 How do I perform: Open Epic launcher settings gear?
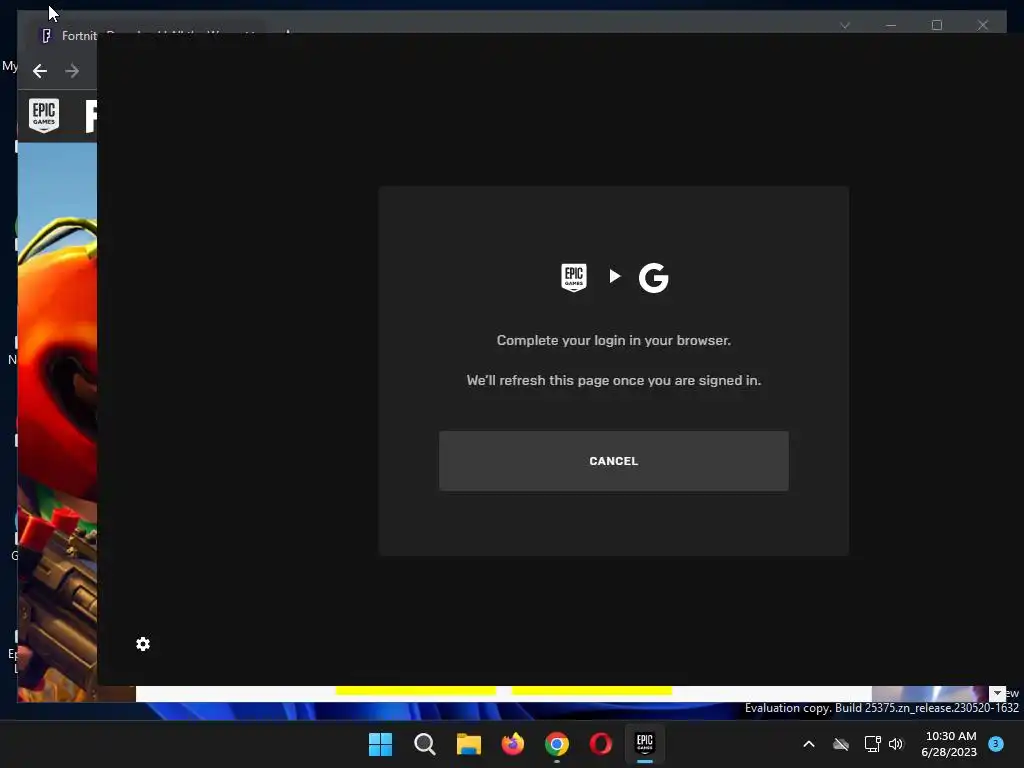pyautogui.click(x=143, y=644)
